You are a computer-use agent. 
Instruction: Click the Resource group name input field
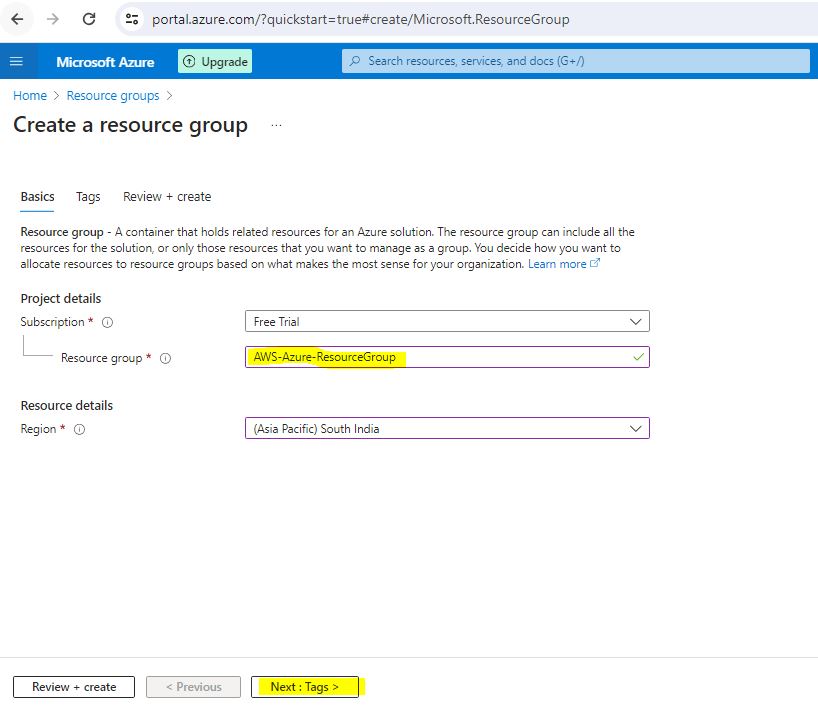click(447, 357)
